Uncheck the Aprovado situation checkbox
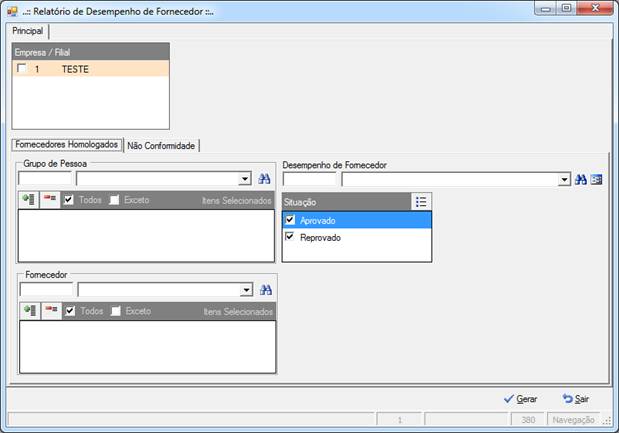The height and width of the screenshot is (433, 619). click(x=290, y=219)
